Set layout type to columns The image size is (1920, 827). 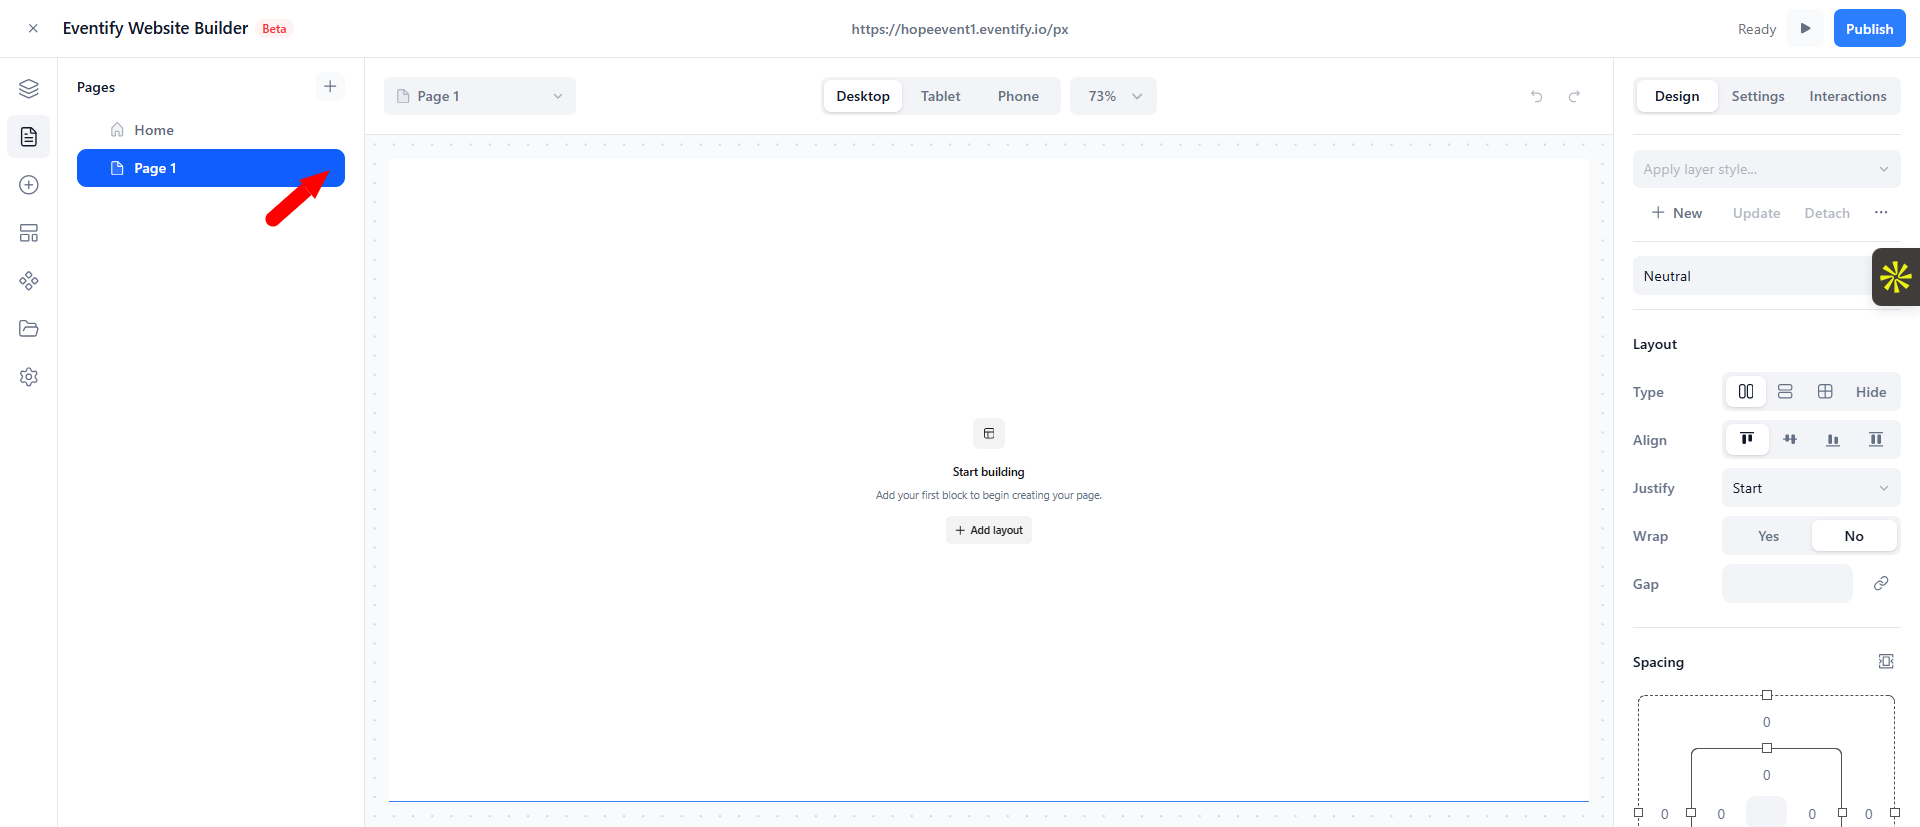1746,392
